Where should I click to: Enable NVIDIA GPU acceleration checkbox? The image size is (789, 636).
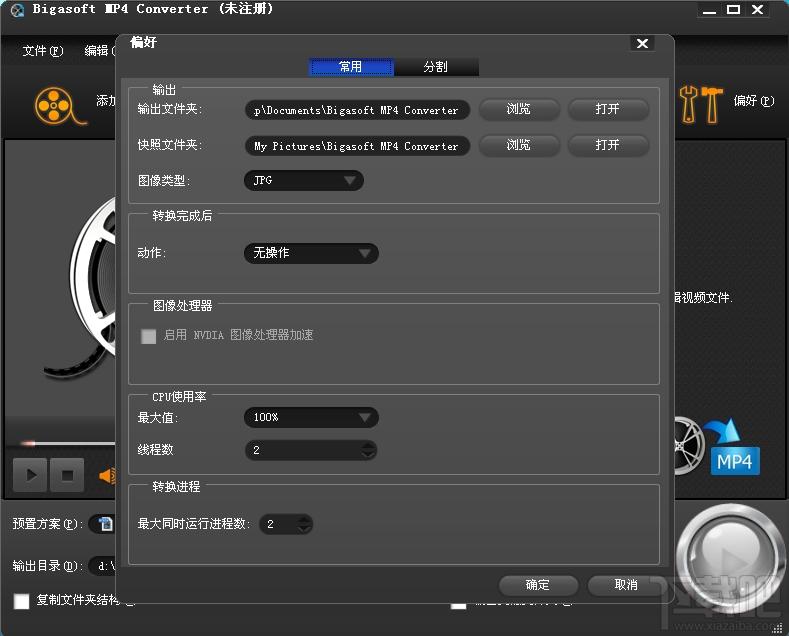(148, 336)
